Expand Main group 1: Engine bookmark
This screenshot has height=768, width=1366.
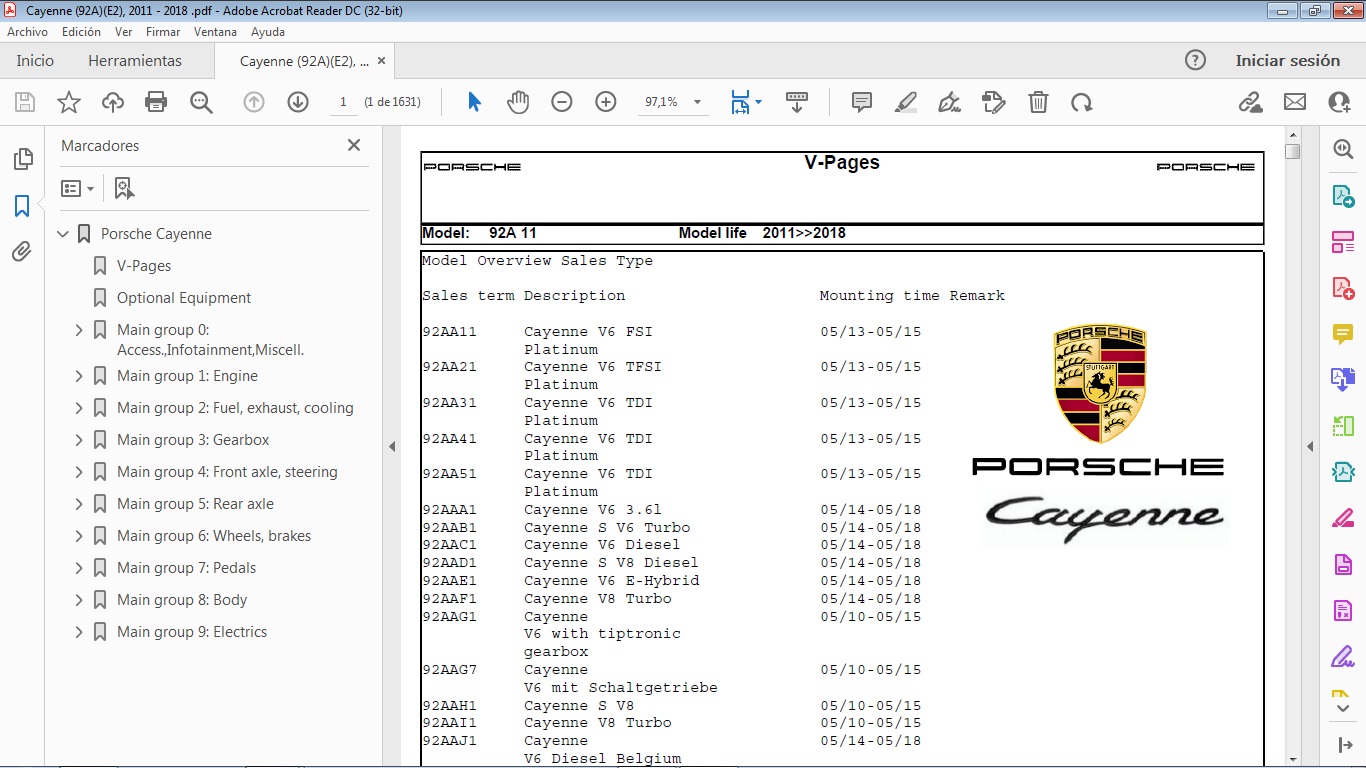tap(79, 376)
